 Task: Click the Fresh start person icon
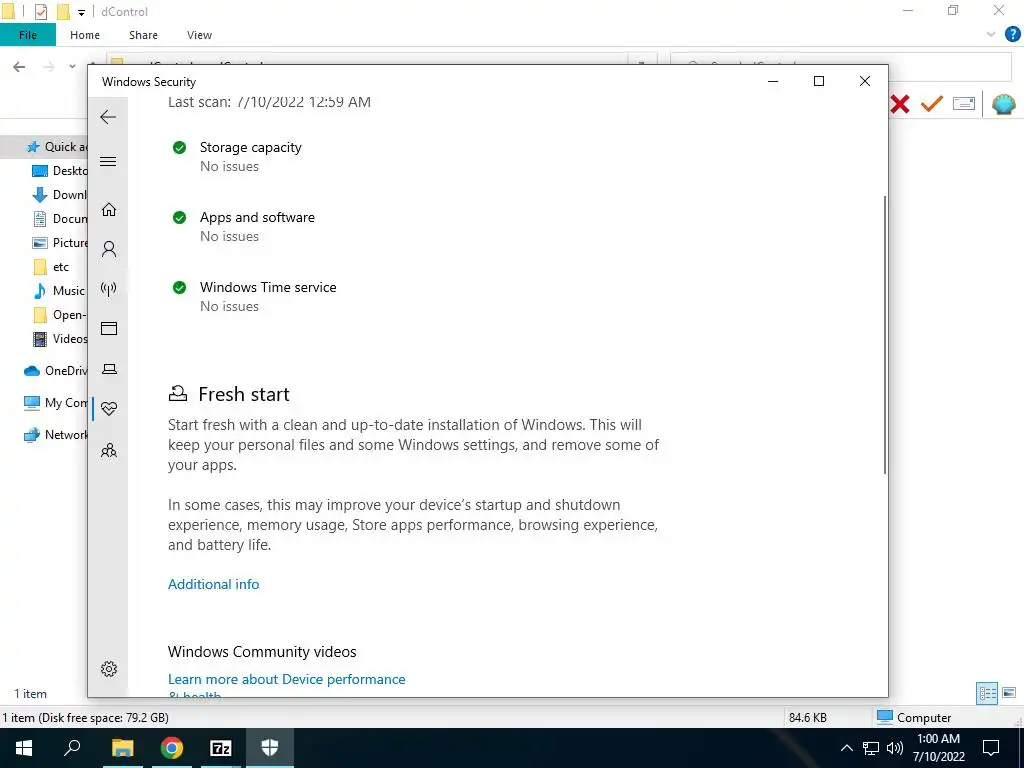178,393
